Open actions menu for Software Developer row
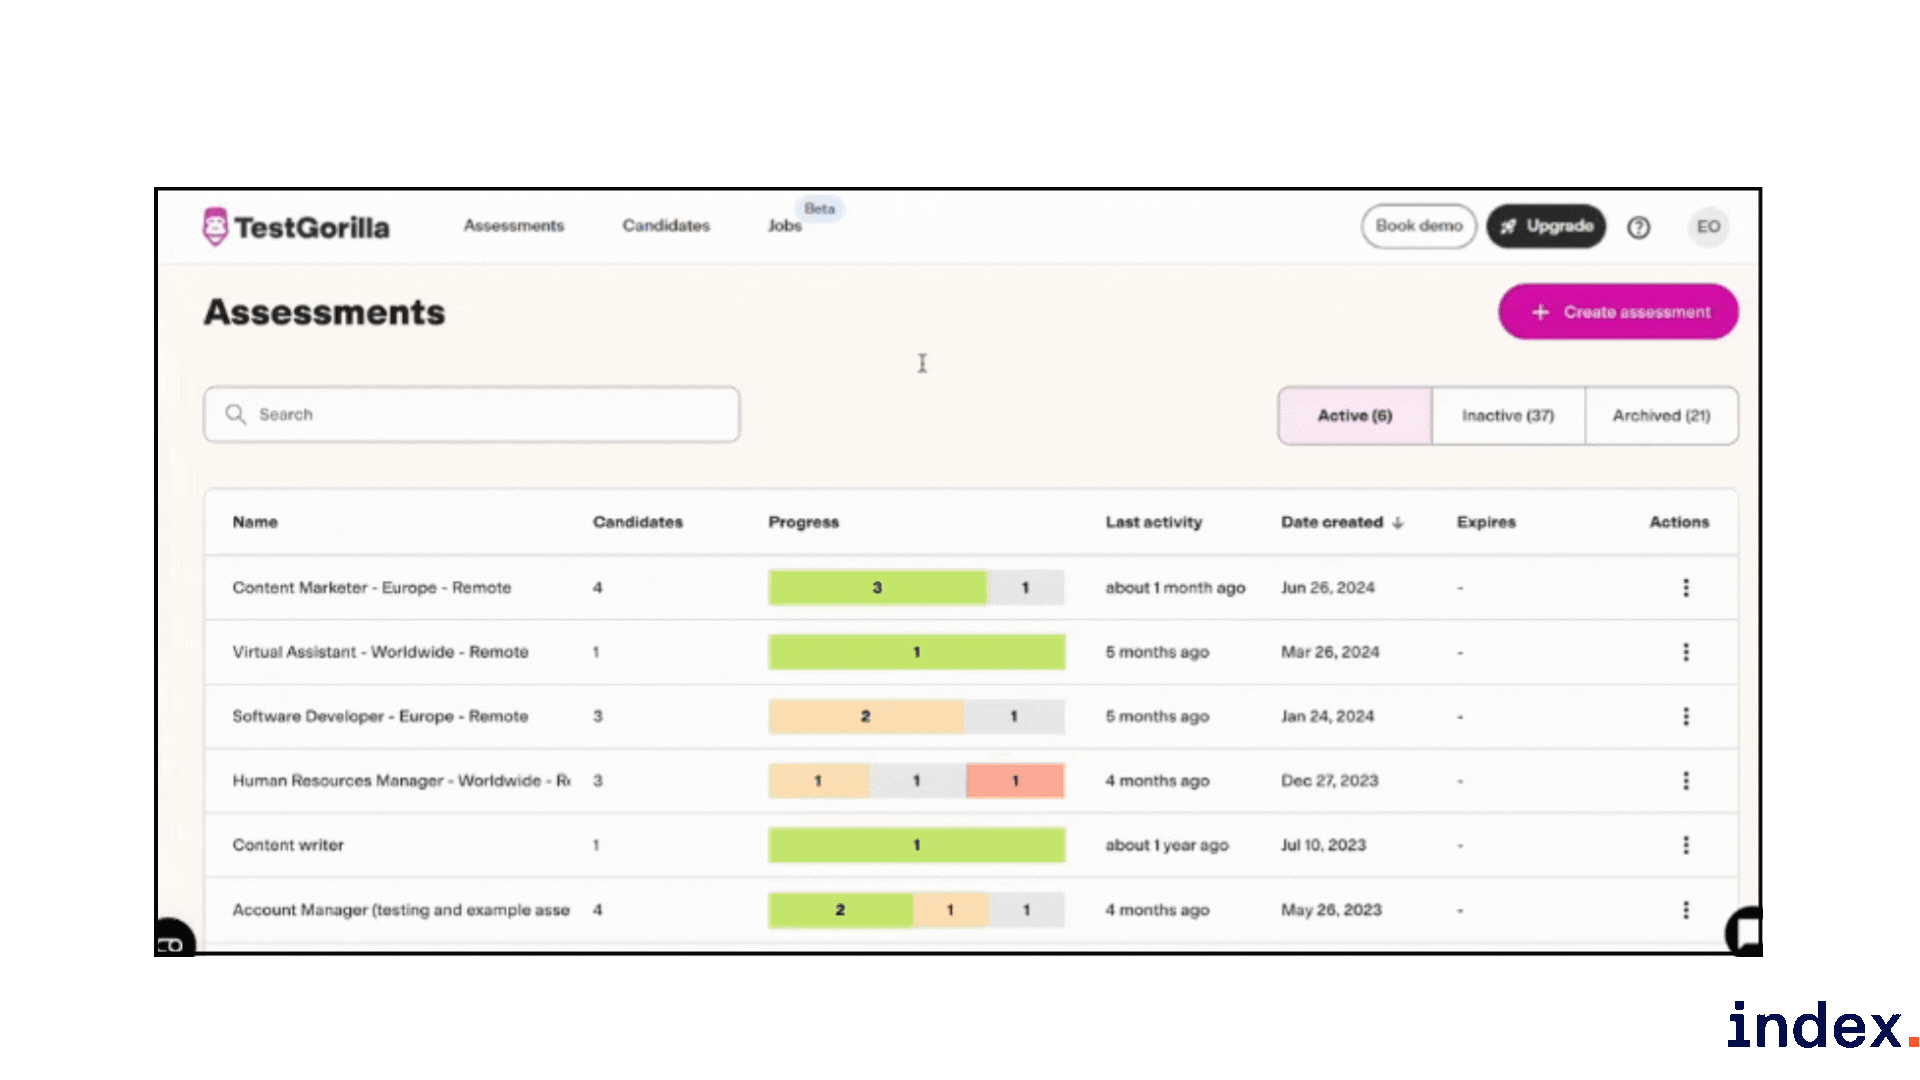 (1686, 716)
